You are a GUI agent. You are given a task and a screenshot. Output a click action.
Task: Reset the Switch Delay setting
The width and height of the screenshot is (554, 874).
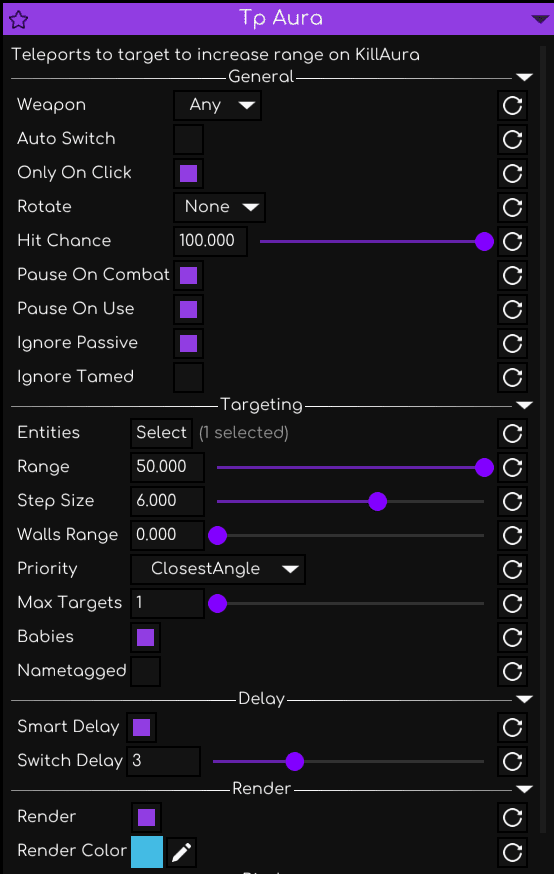pyautogui.click(x=512, y=761)
